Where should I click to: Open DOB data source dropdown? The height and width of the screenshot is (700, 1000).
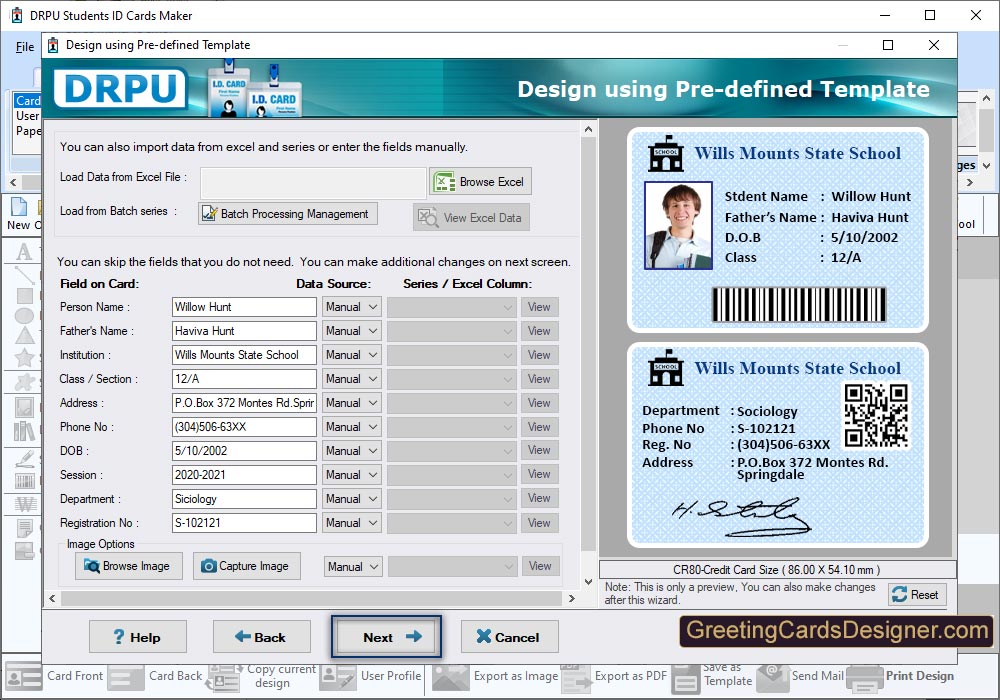point(352,451)
